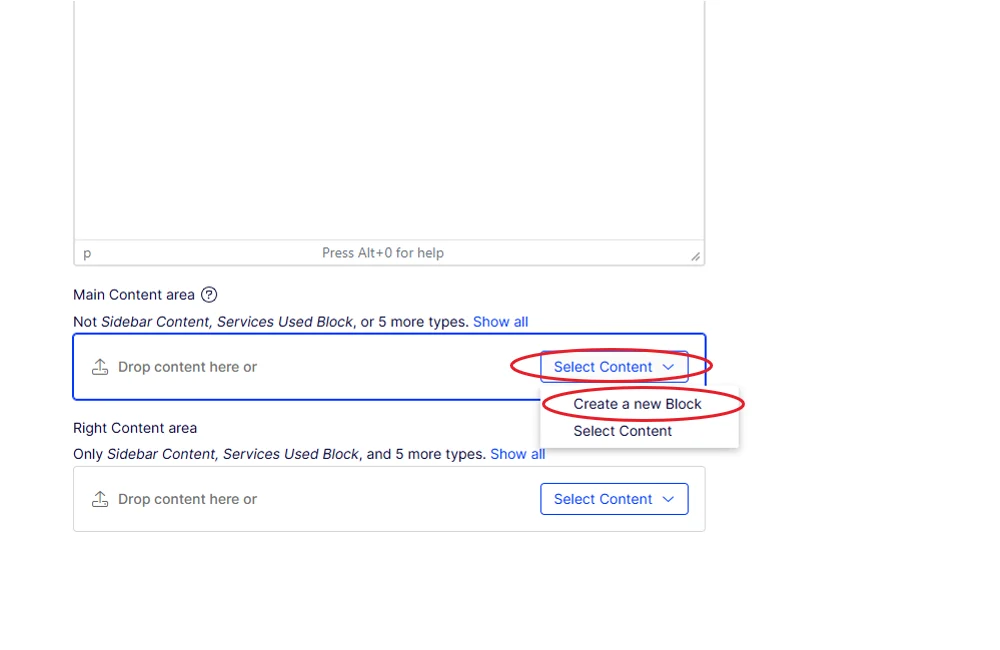Screen dimensions: 1000x650
Task: Click the help icon beside Main Content area
Action: pos(209,295)
